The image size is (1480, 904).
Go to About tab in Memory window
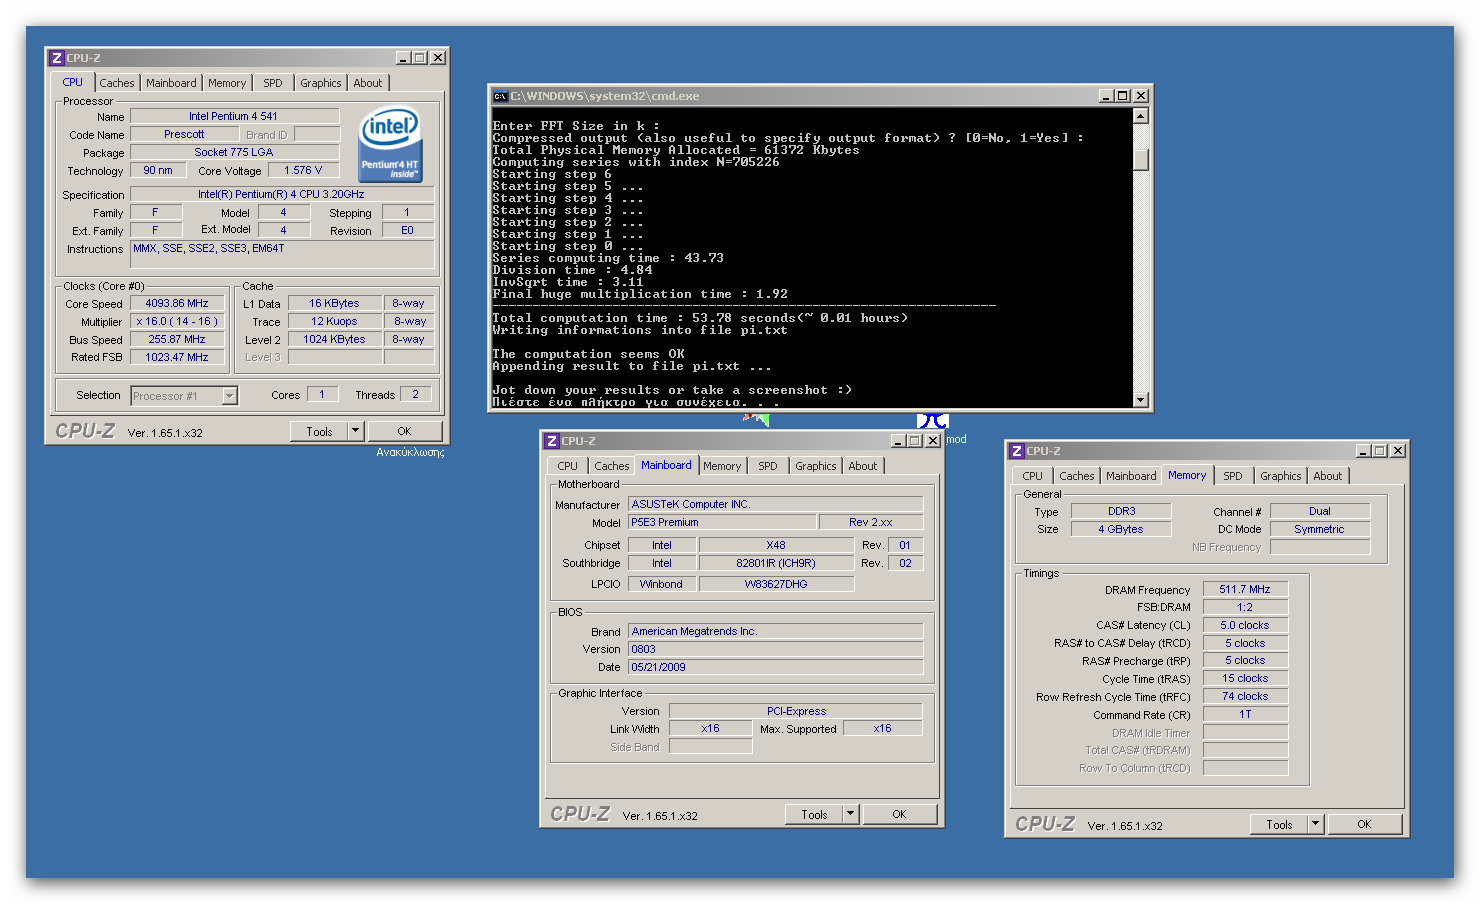pyautogui.click(x=1328, y=476)
